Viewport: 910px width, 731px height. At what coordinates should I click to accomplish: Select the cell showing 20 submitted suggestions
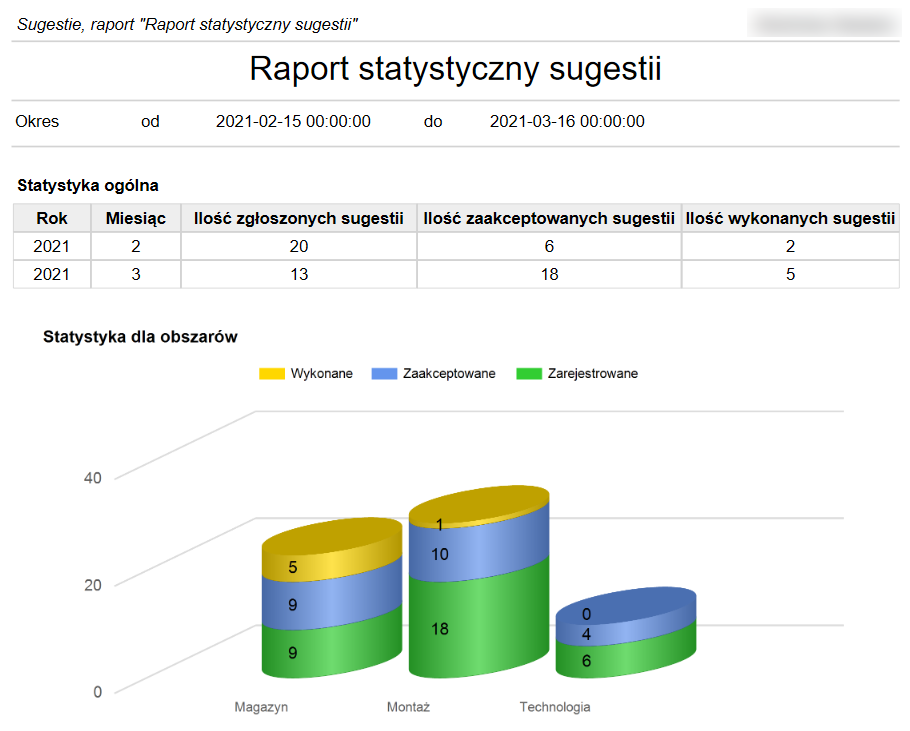pyautogui.click(x=298, y=246)
